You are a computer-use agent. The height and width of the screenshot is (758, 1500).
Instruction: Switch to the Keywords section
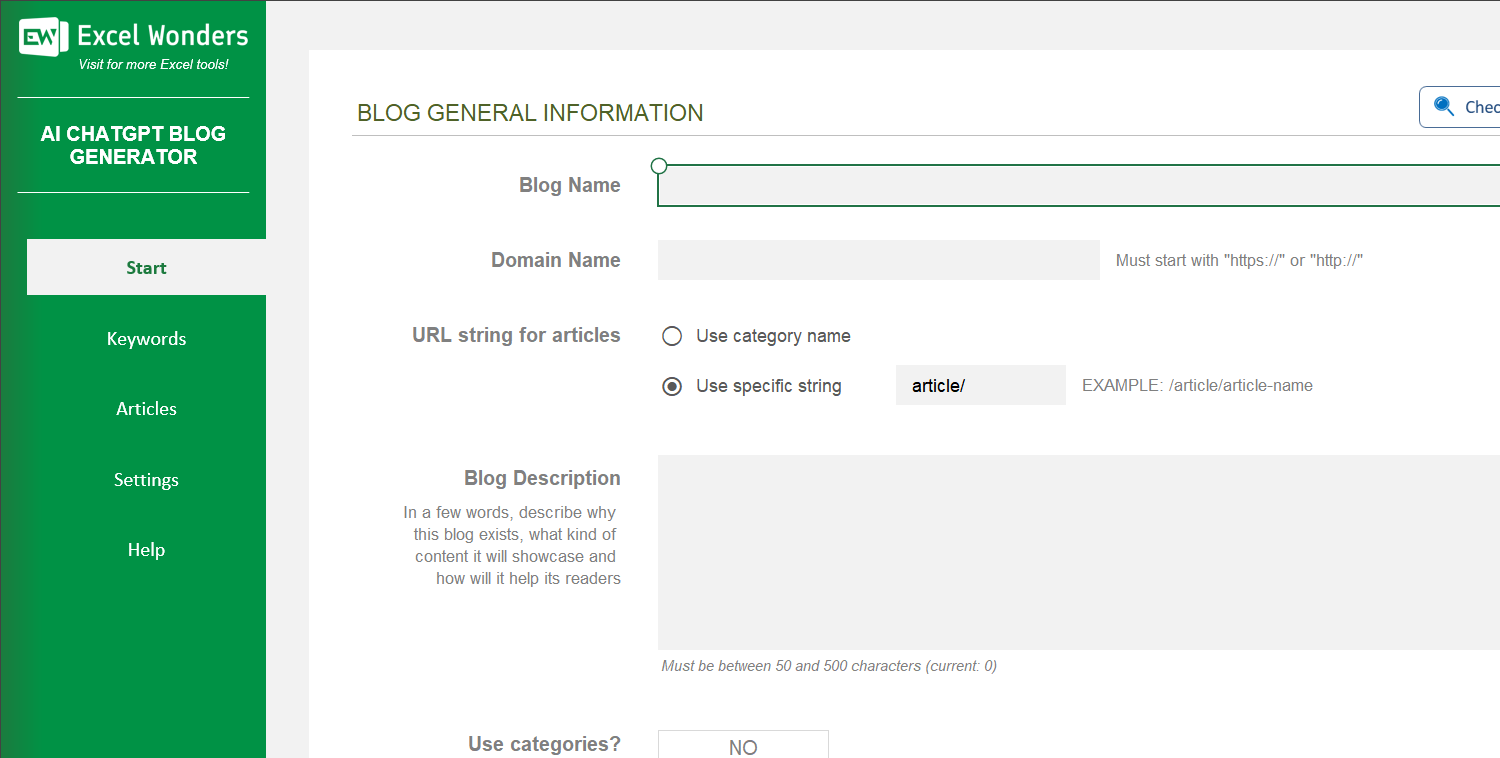[x=146, y=338]
